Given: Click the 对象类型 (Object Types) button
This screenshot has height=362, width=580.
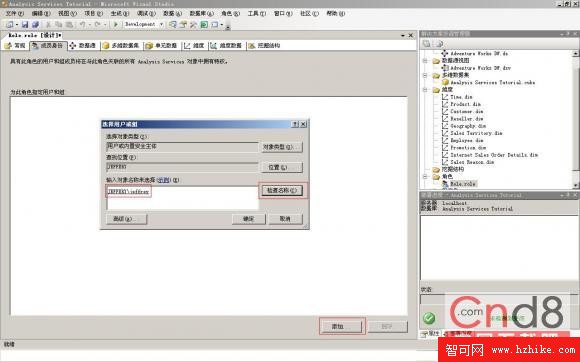Looking at the screenshot, I should coord(282,147).
